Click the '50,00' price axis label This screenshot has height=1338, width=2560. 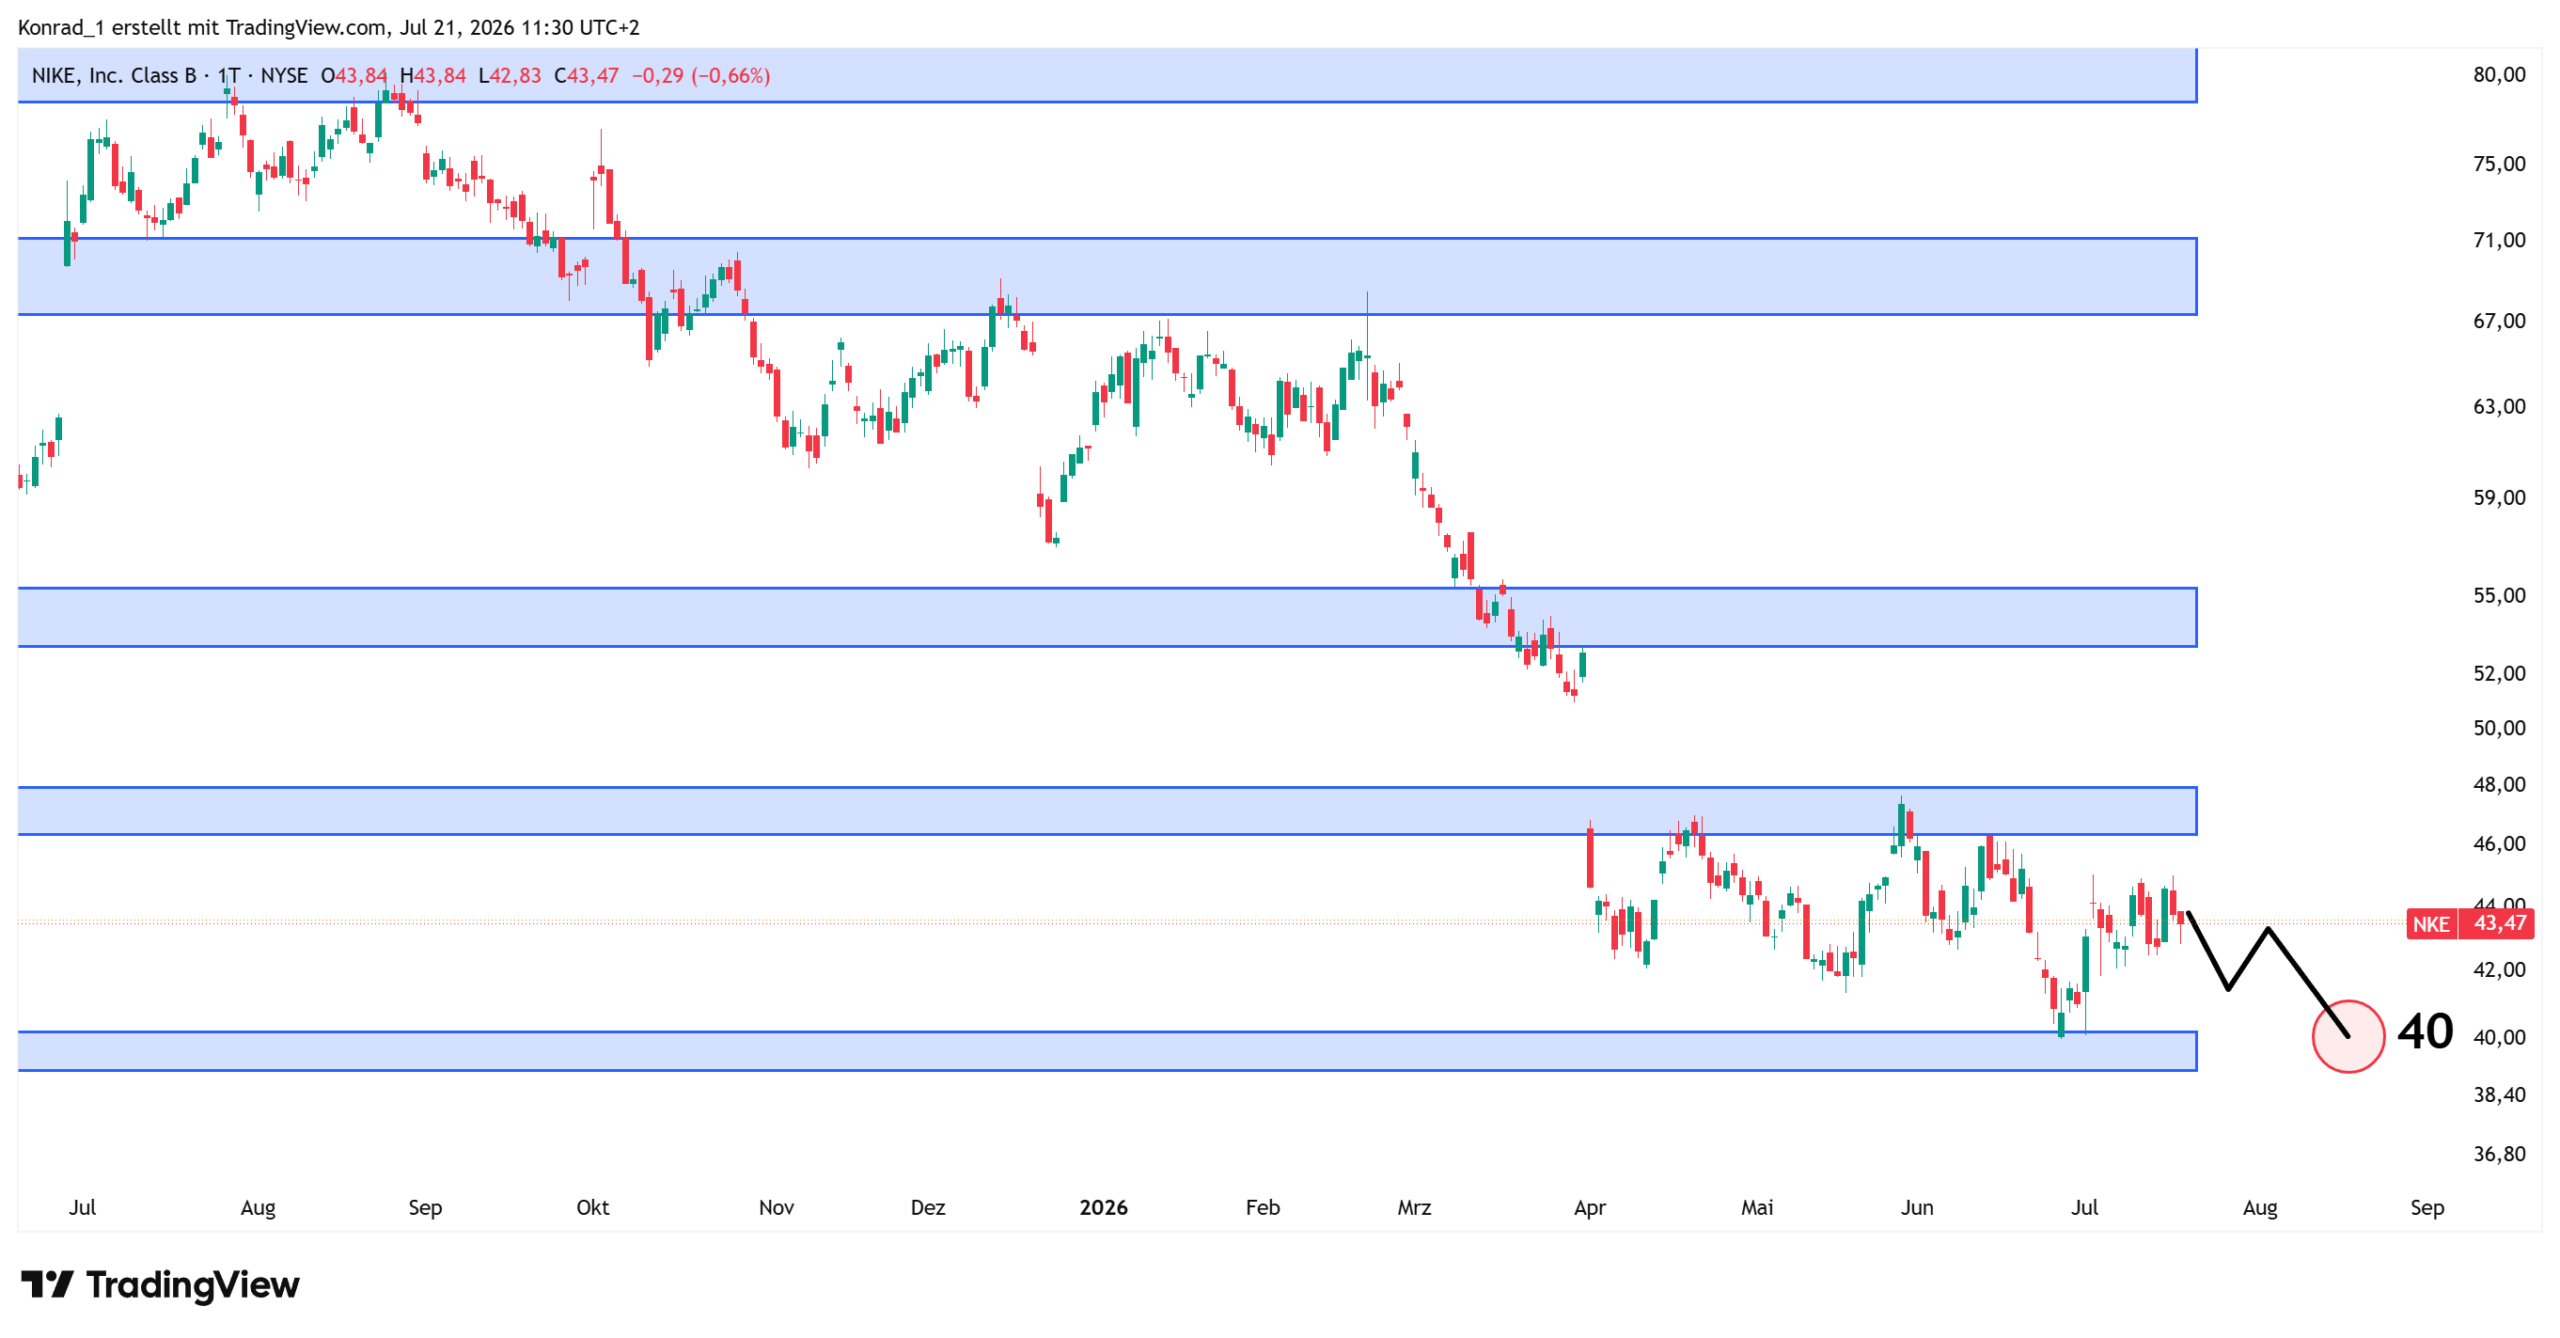point(2499,729)
